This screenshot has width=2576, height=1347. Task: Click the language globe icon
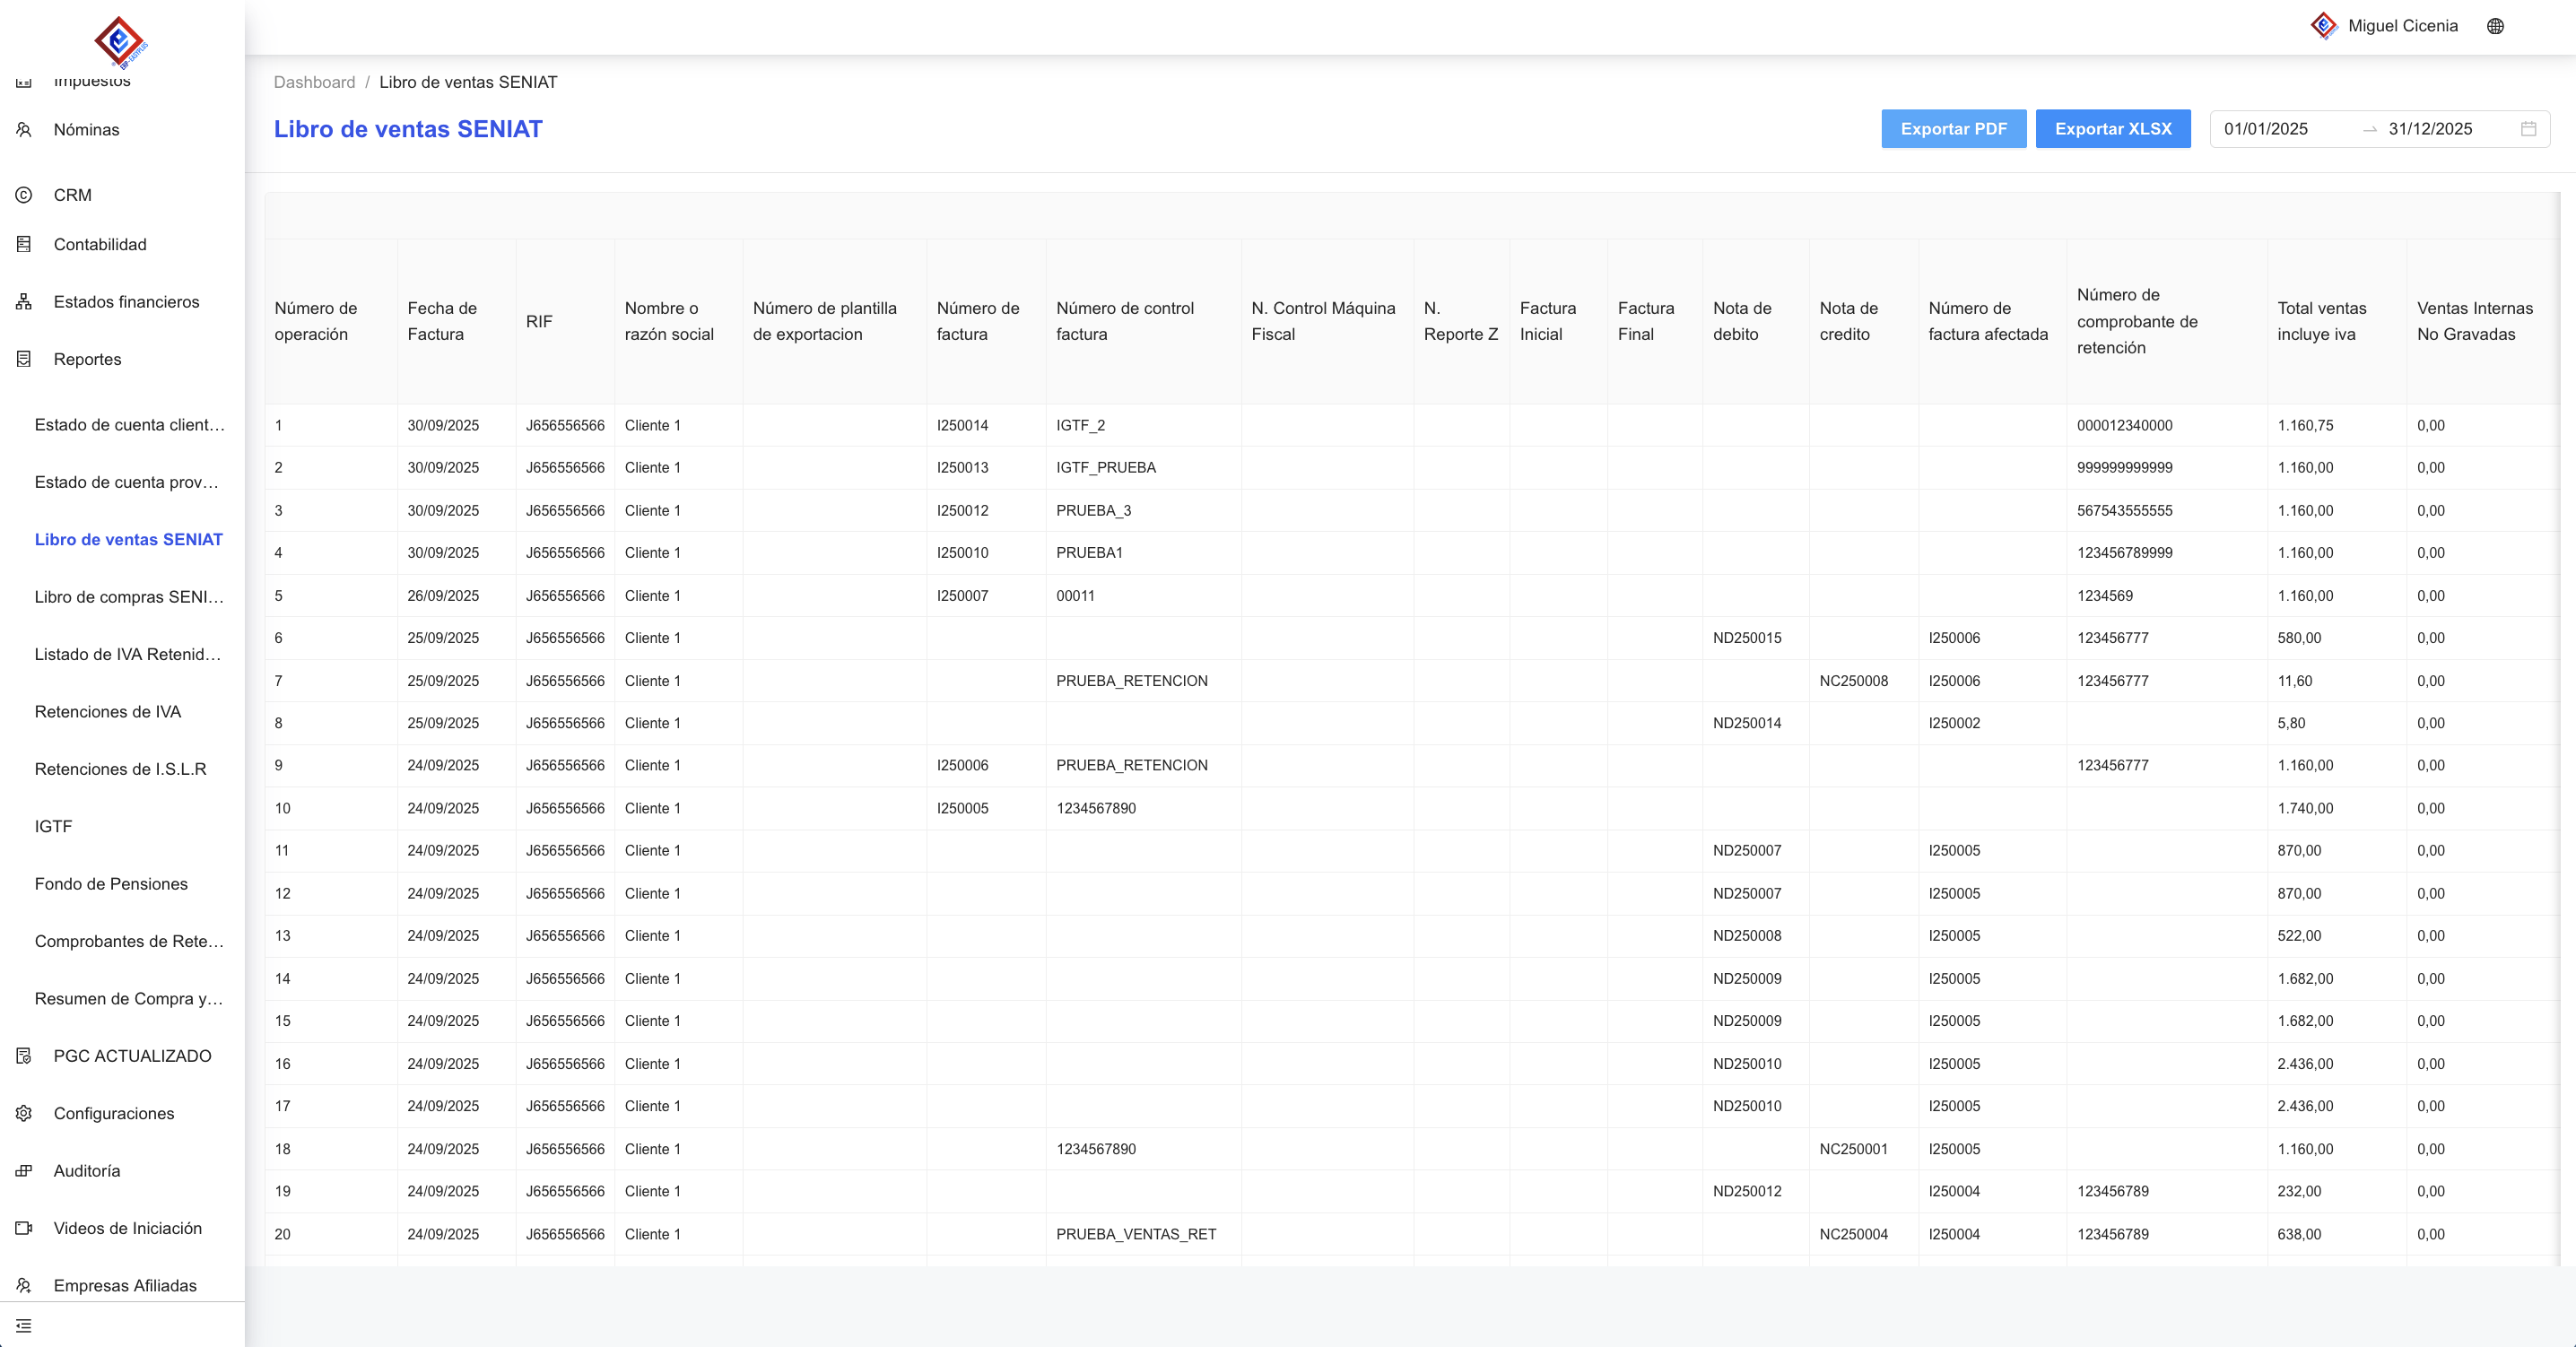pos(2495,26)
